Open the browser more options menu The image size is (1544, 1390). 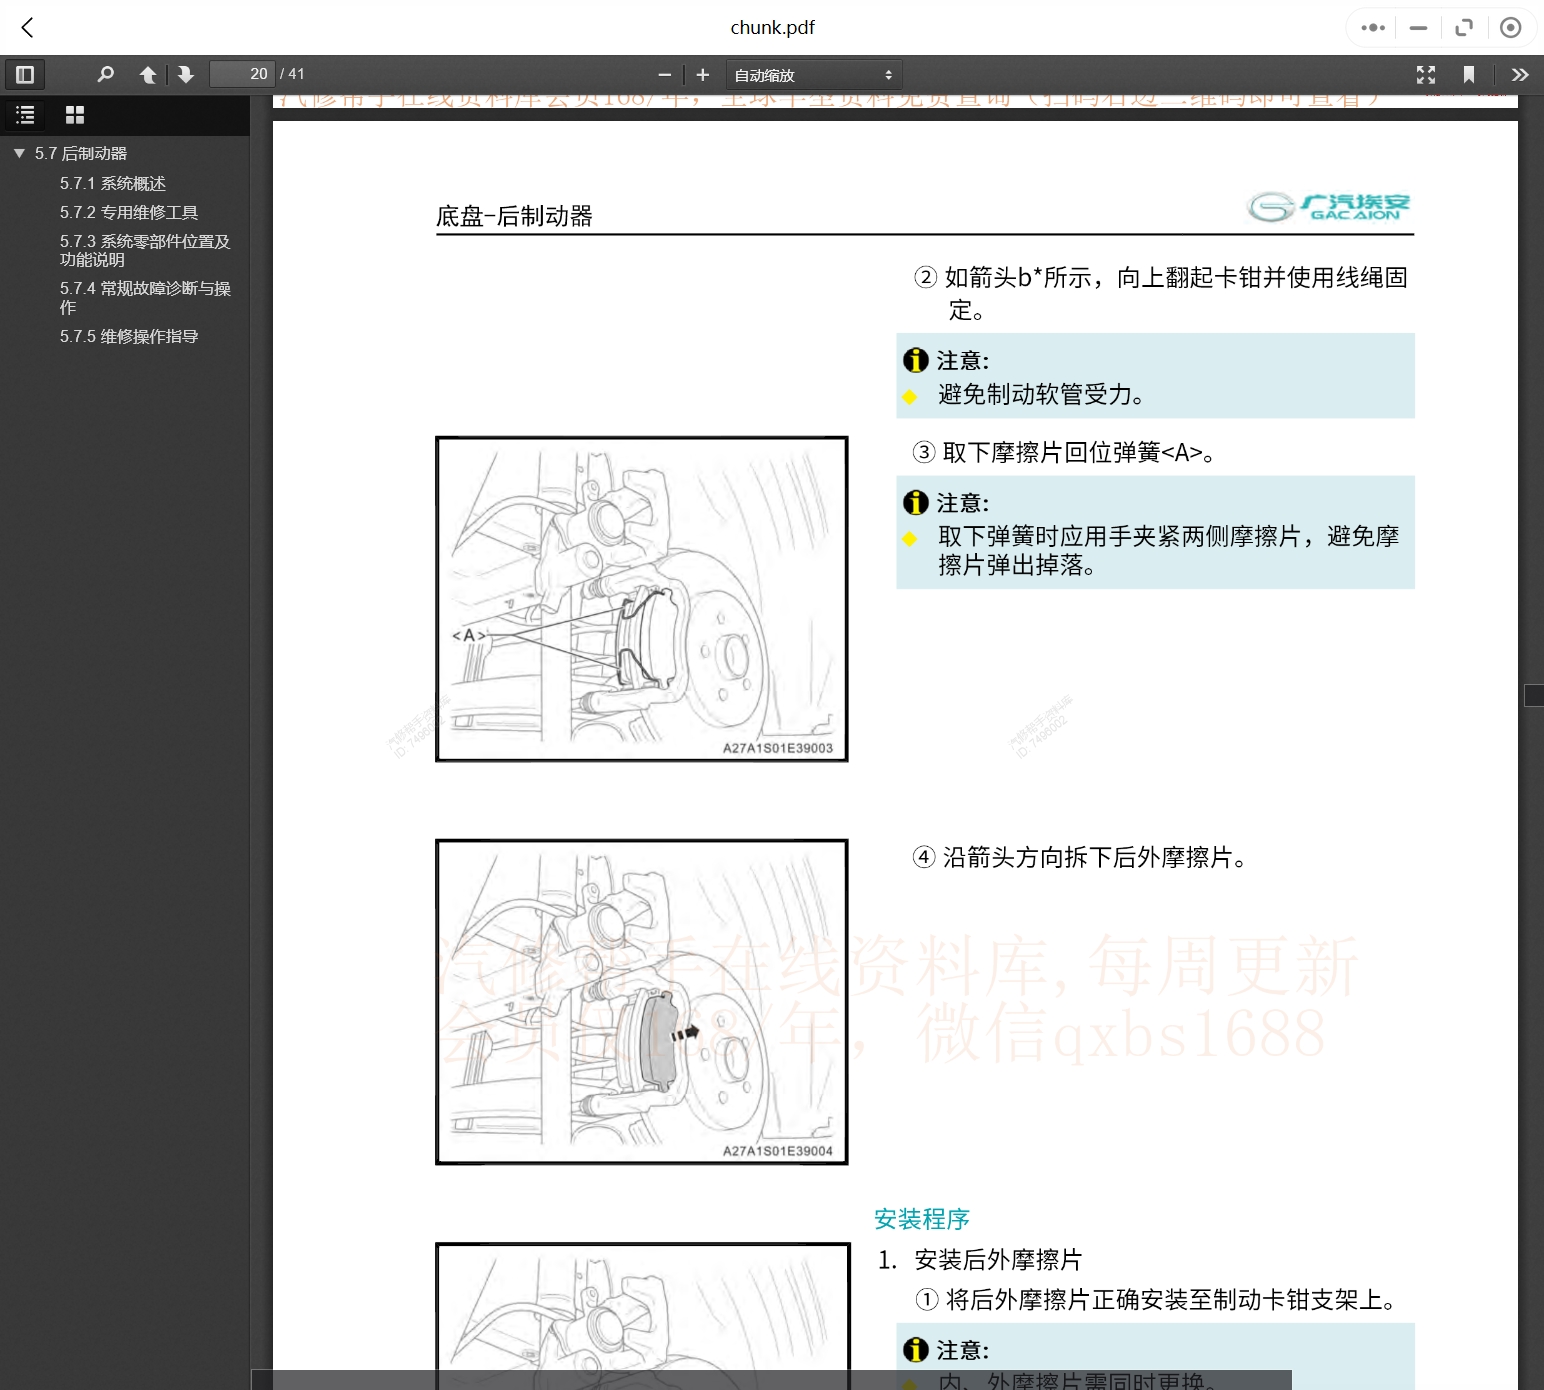pyautogui.click(x=1372, y=28)
